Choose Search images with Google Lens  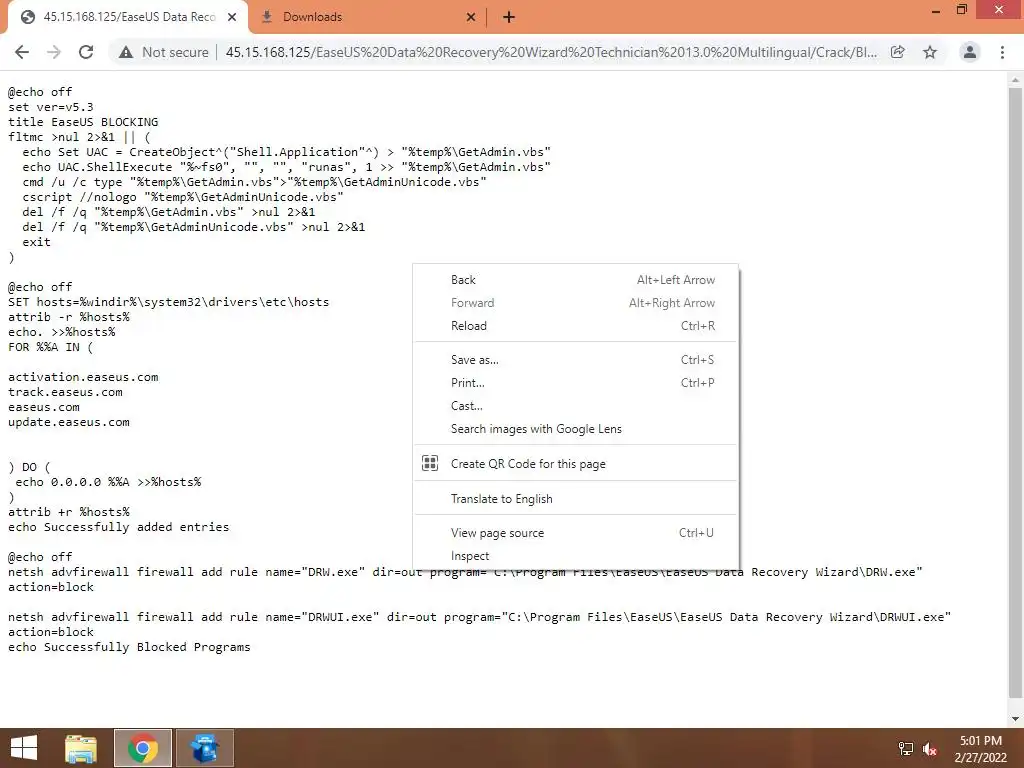575,429
